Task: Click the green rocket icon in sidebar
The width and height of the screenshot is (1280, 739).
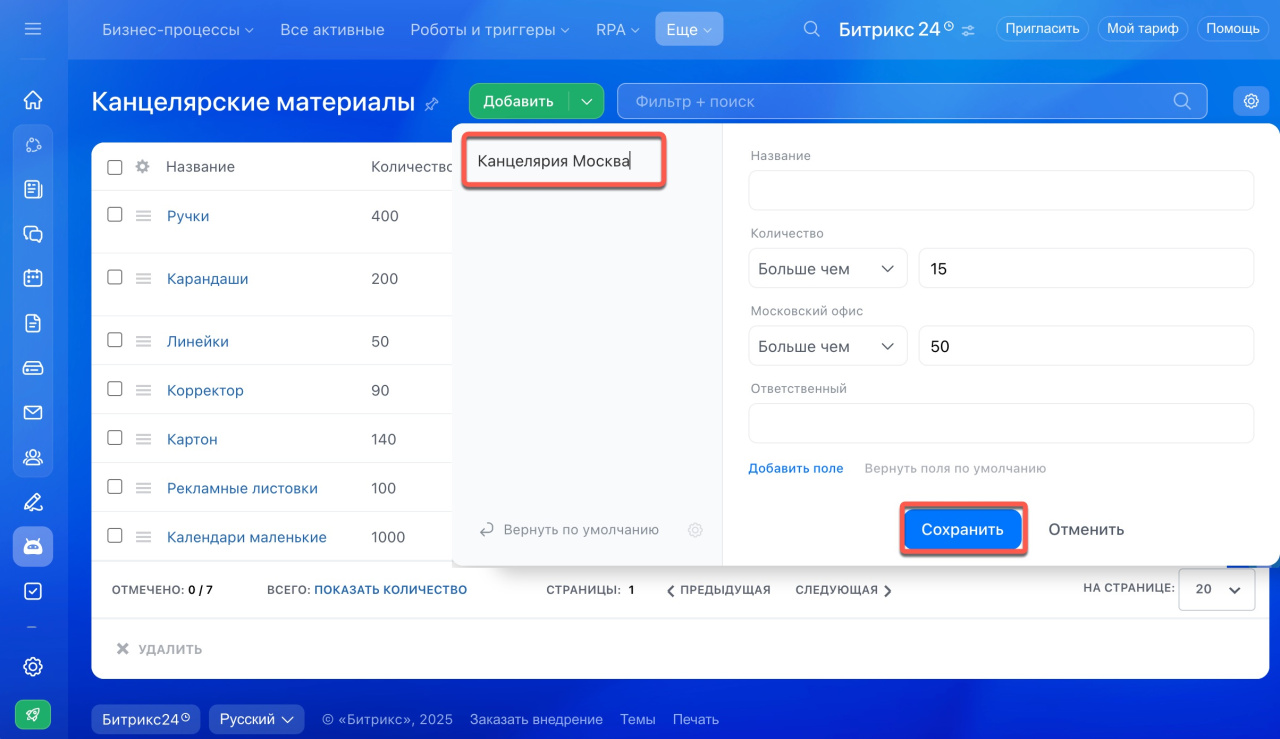Action: pos(33,714)
